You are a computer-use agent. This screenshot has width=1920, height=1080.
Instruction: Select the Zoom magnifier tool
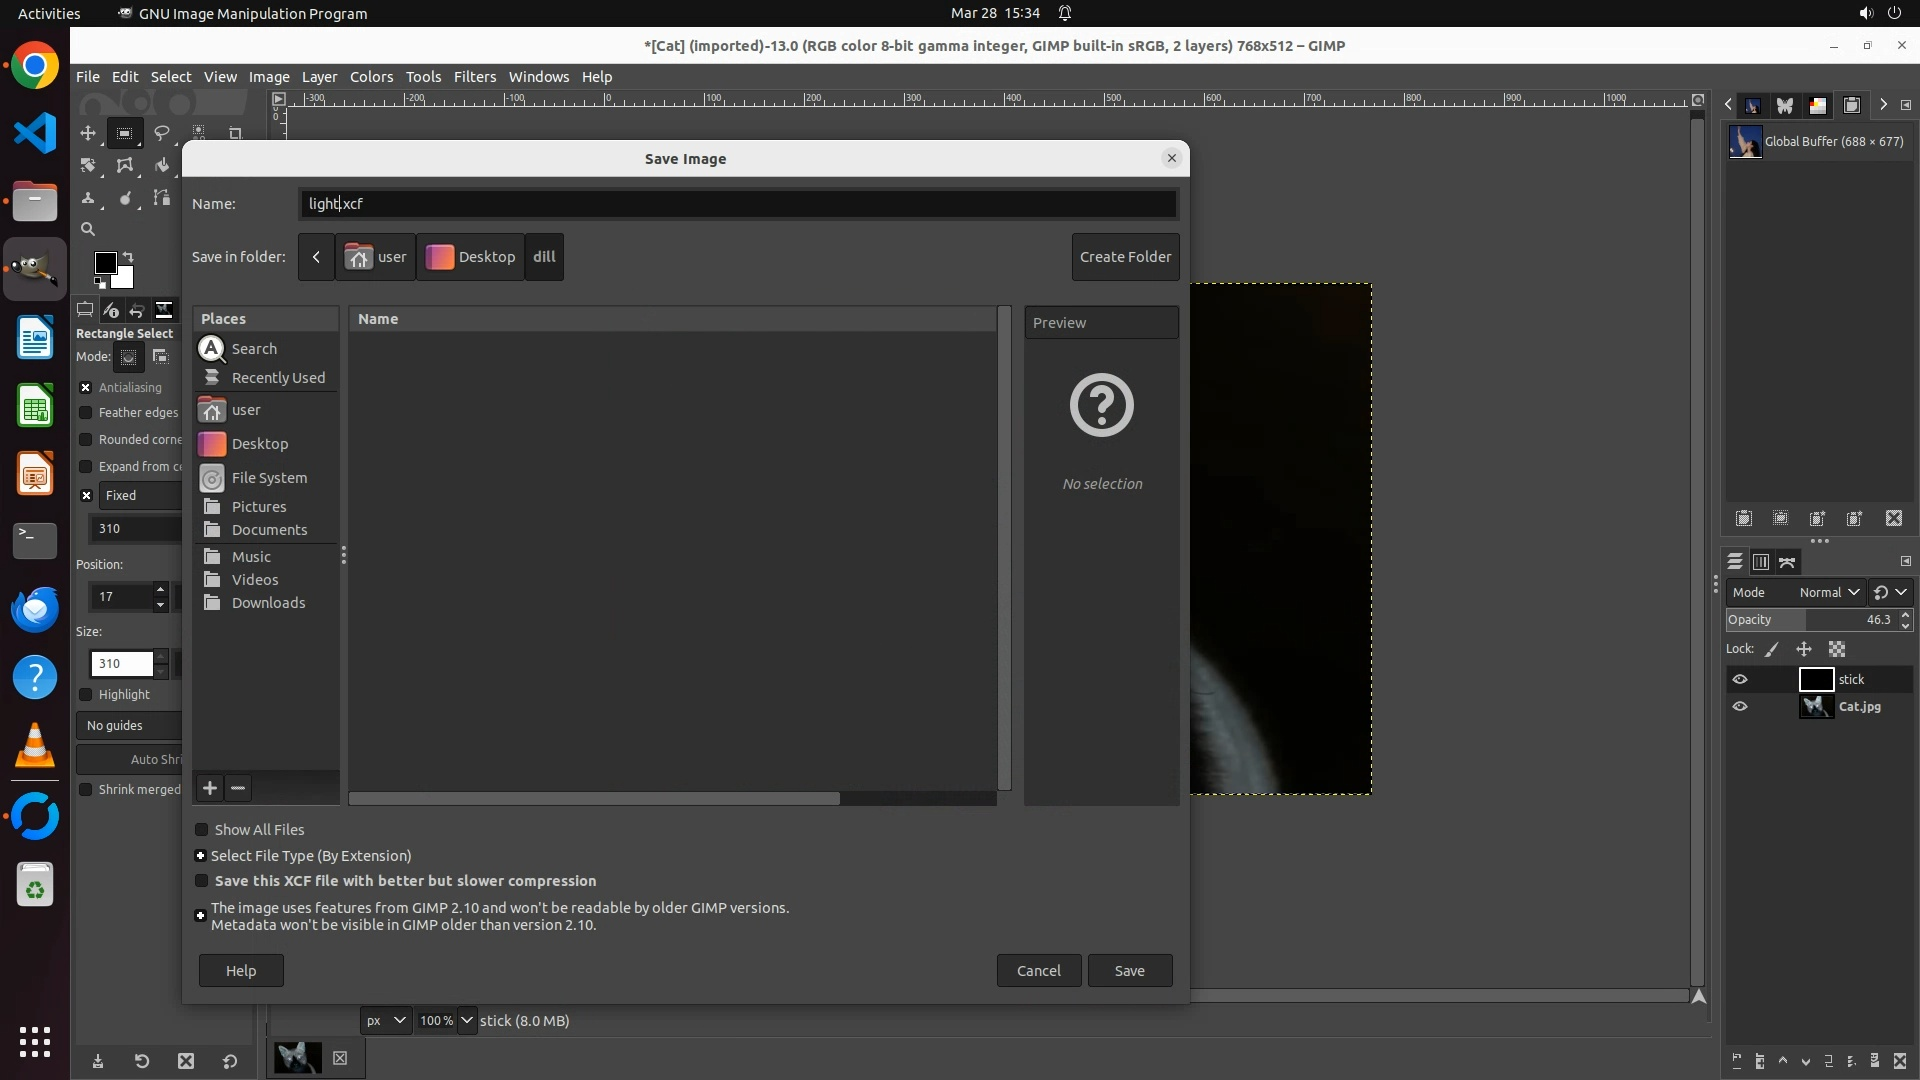[88, 229]
